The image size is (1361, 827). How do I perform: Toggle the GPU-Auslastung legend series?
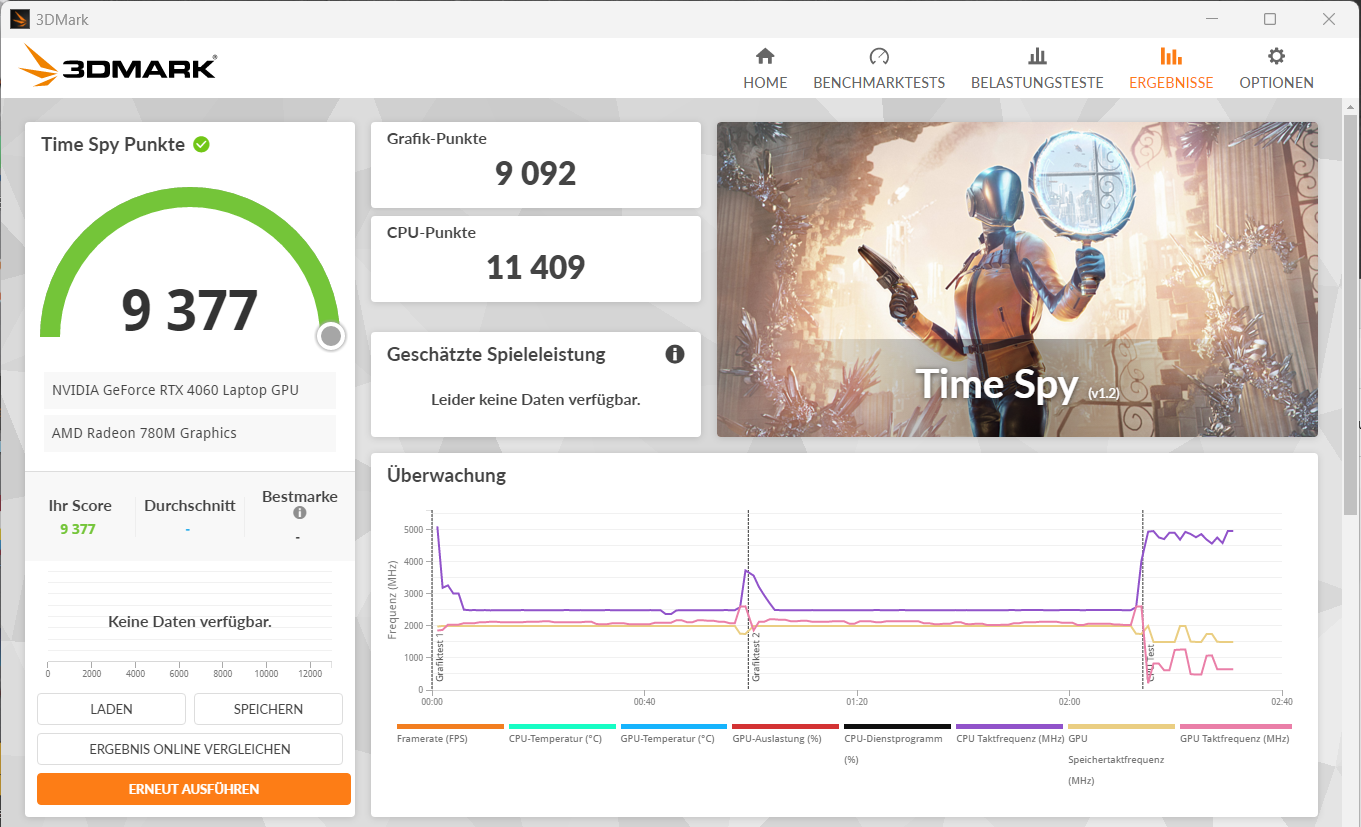tap(776, 738)
